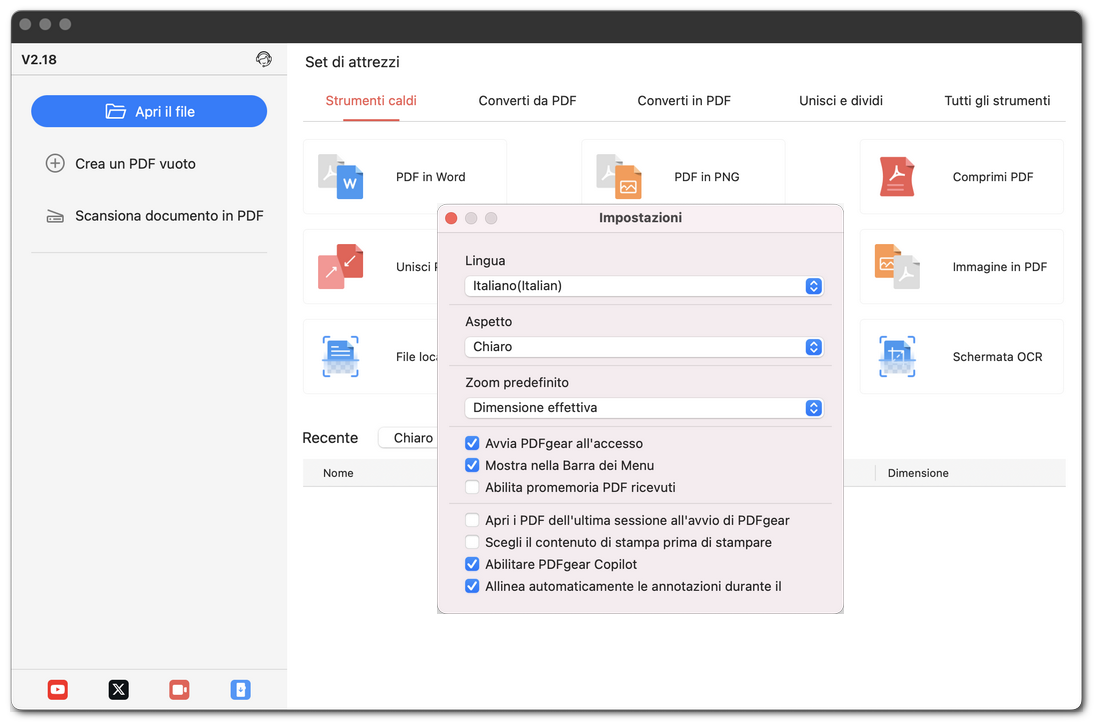Launch the Schermata OCR tool
The width and height of the screenshot is (1094, 723).
pos(961,357)
